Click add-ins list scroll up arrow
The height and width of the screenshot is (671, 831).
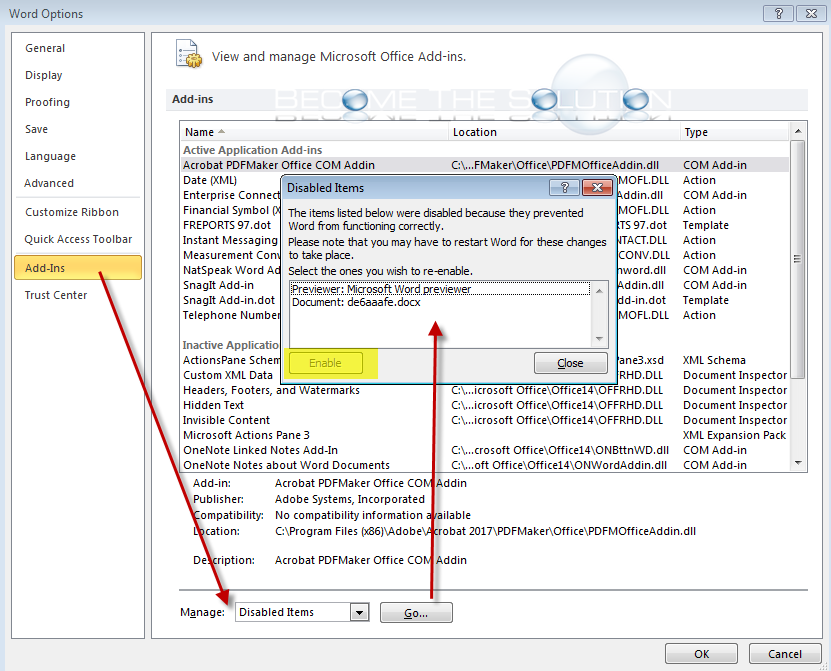pyautogui.click(x=798, y=131)
